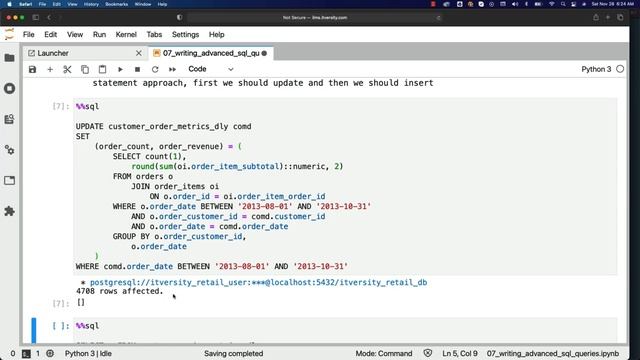Go back with Safari's back arrow

pyautogui.click(x=49, y=18)
